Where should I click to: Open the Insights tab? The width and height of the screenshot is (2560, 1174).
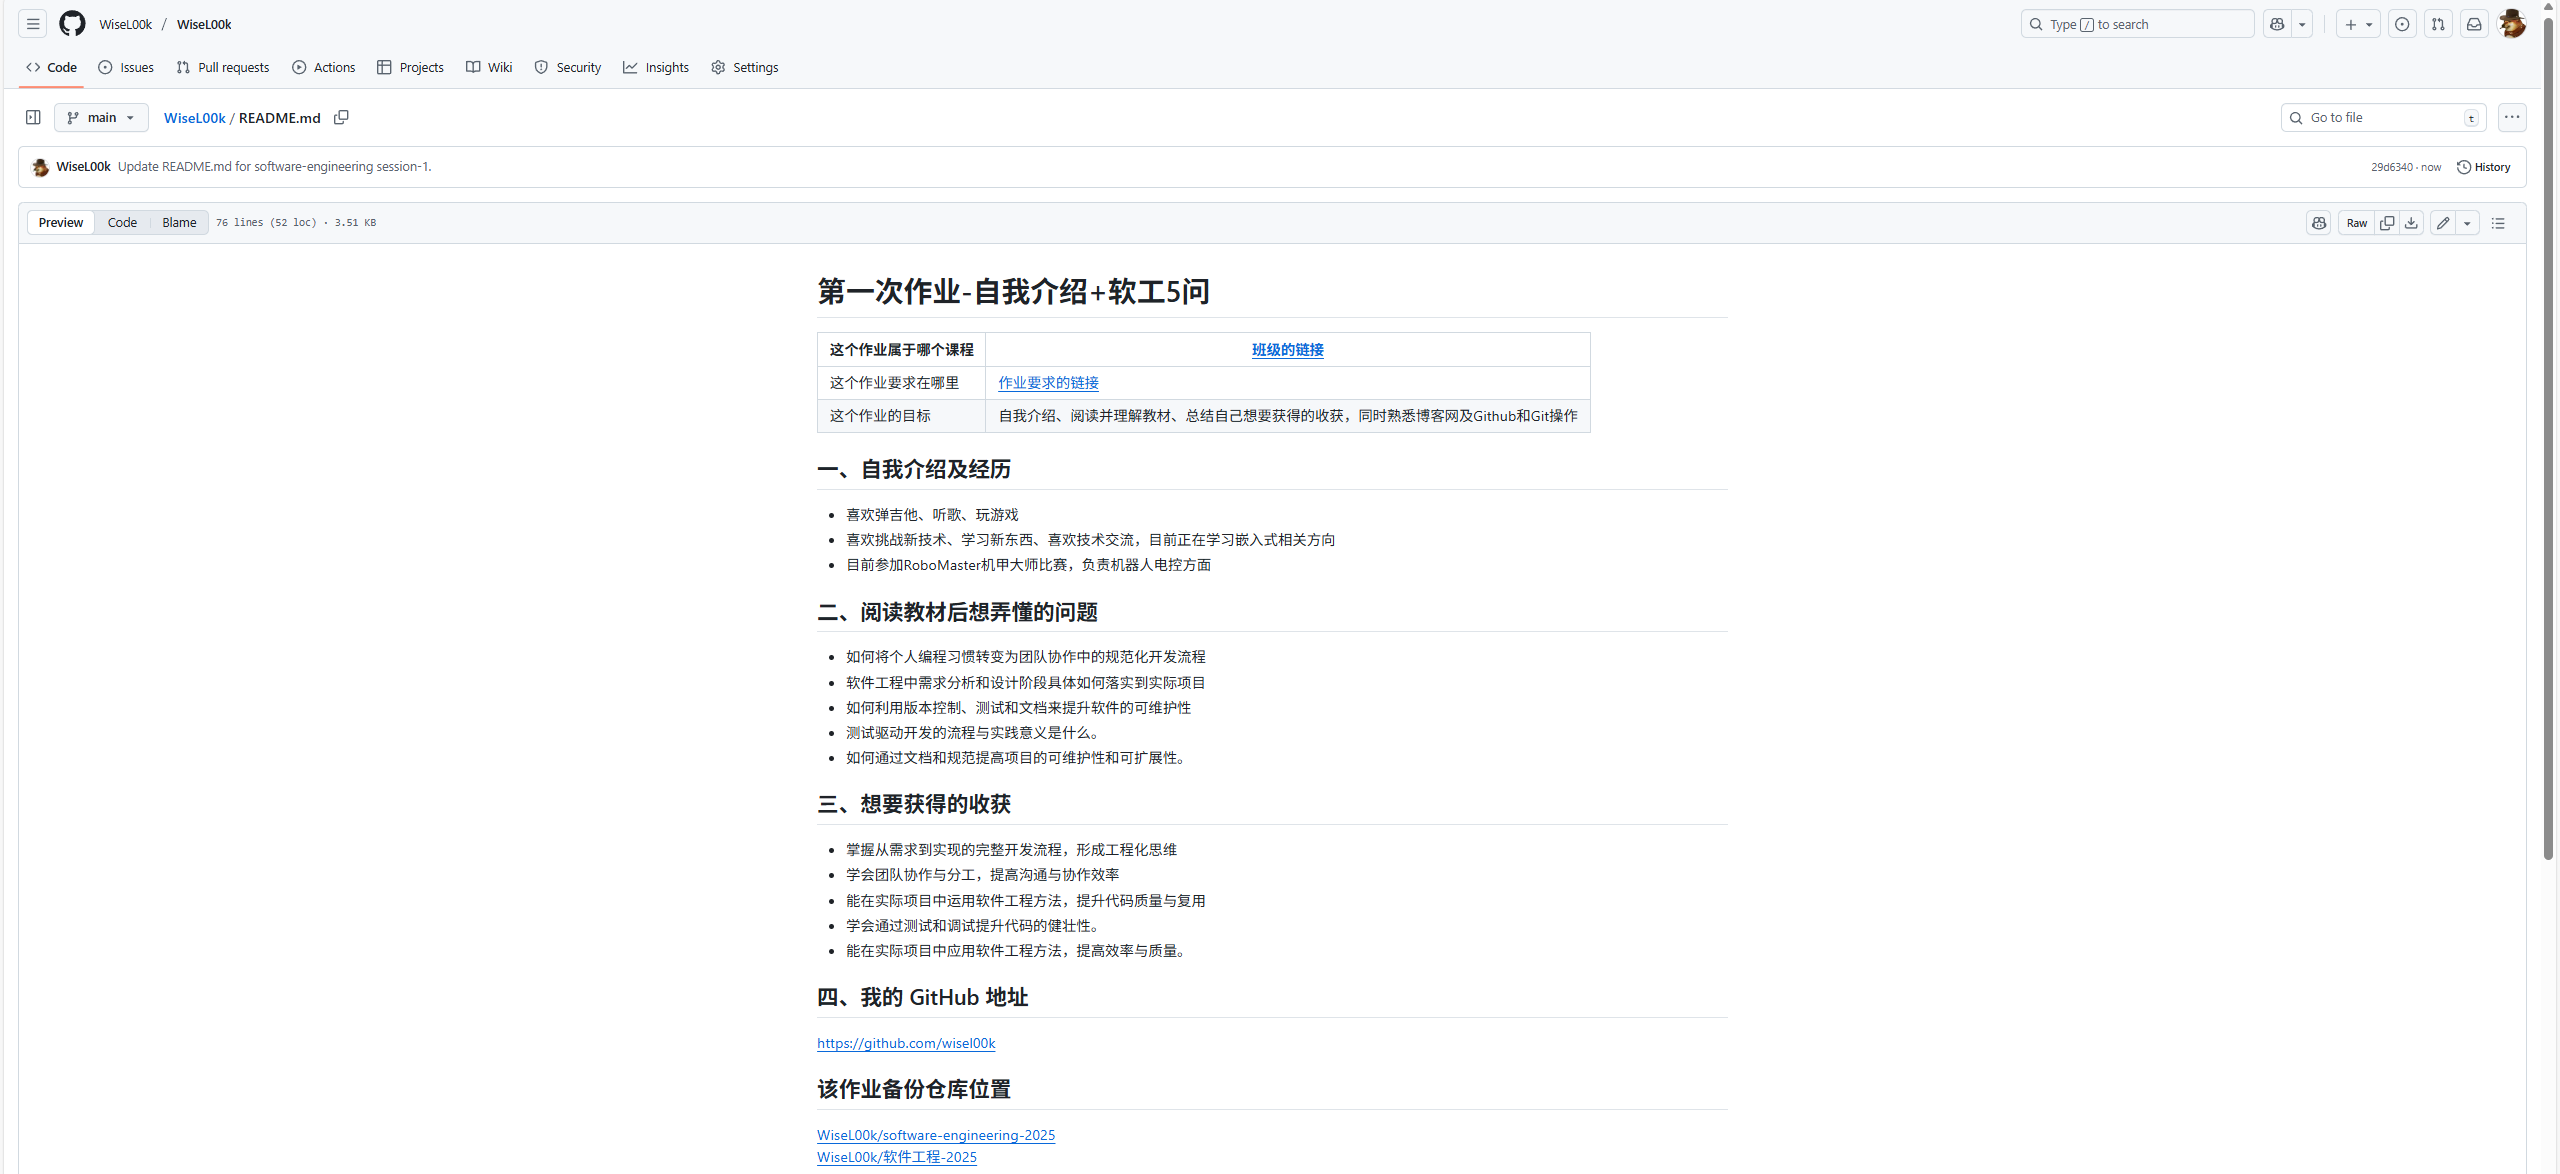pyautogui.click(x=656, y=67)
